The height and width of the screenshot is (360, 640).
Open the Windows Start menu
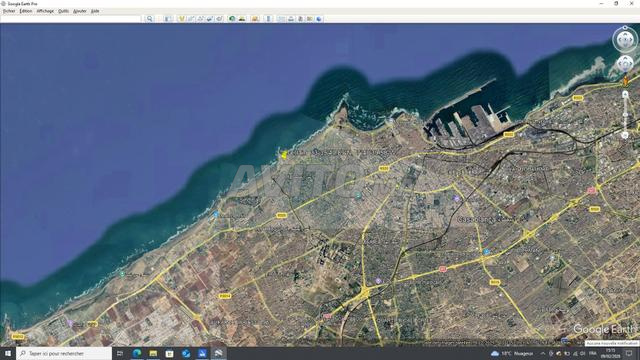tap(8, 353)
